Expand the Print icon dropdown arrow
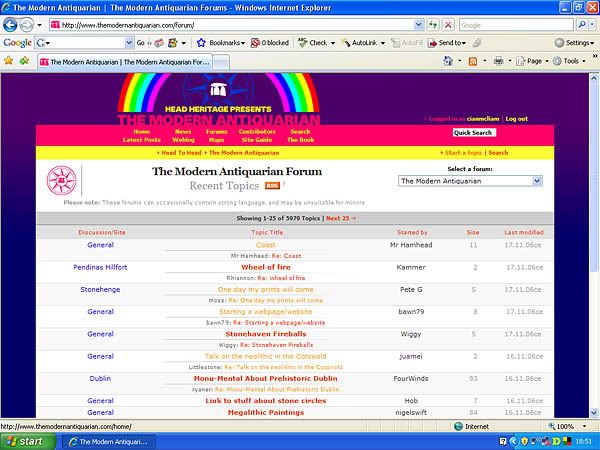The height and width of the screenshot is (450, 600). click(510, 61)
